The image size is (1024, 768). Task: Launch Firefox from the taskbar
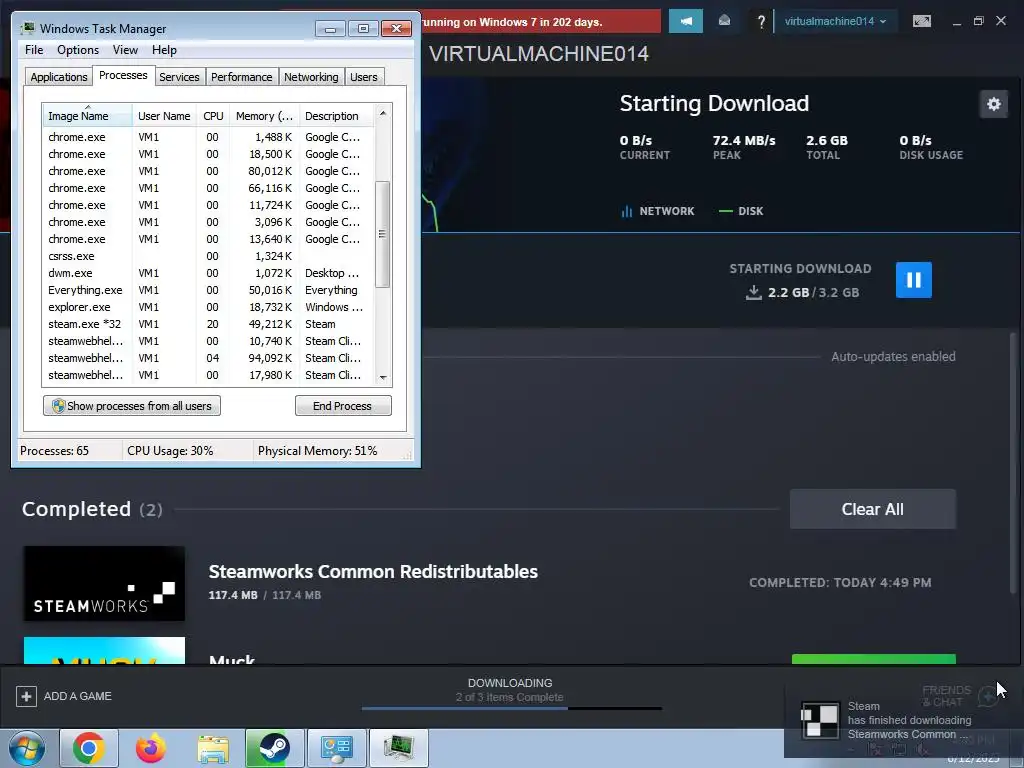click(151, 748)
